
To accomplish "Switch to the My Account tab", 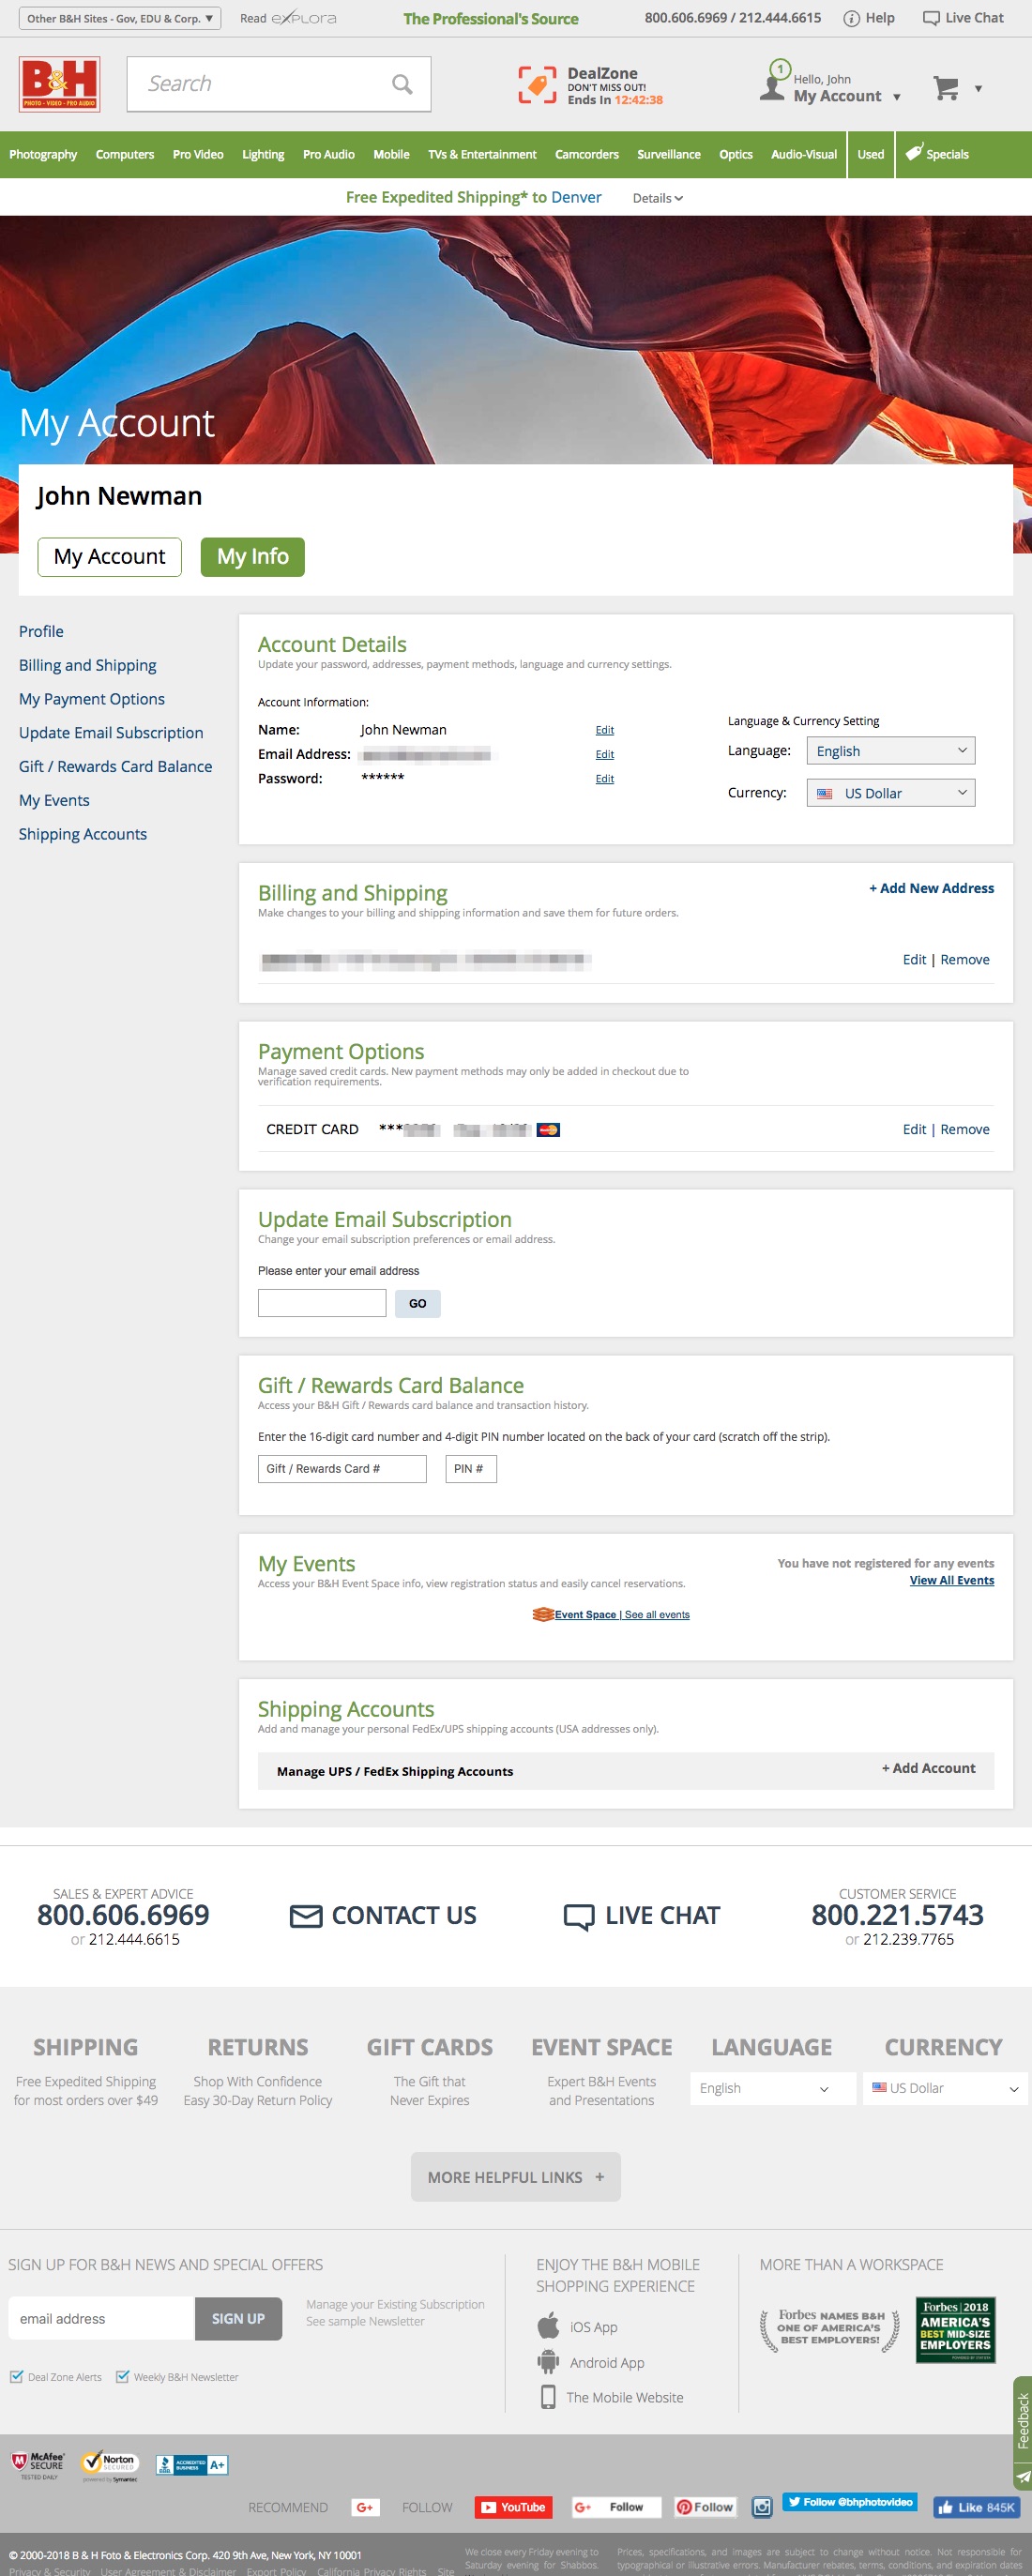I will 110,557.
